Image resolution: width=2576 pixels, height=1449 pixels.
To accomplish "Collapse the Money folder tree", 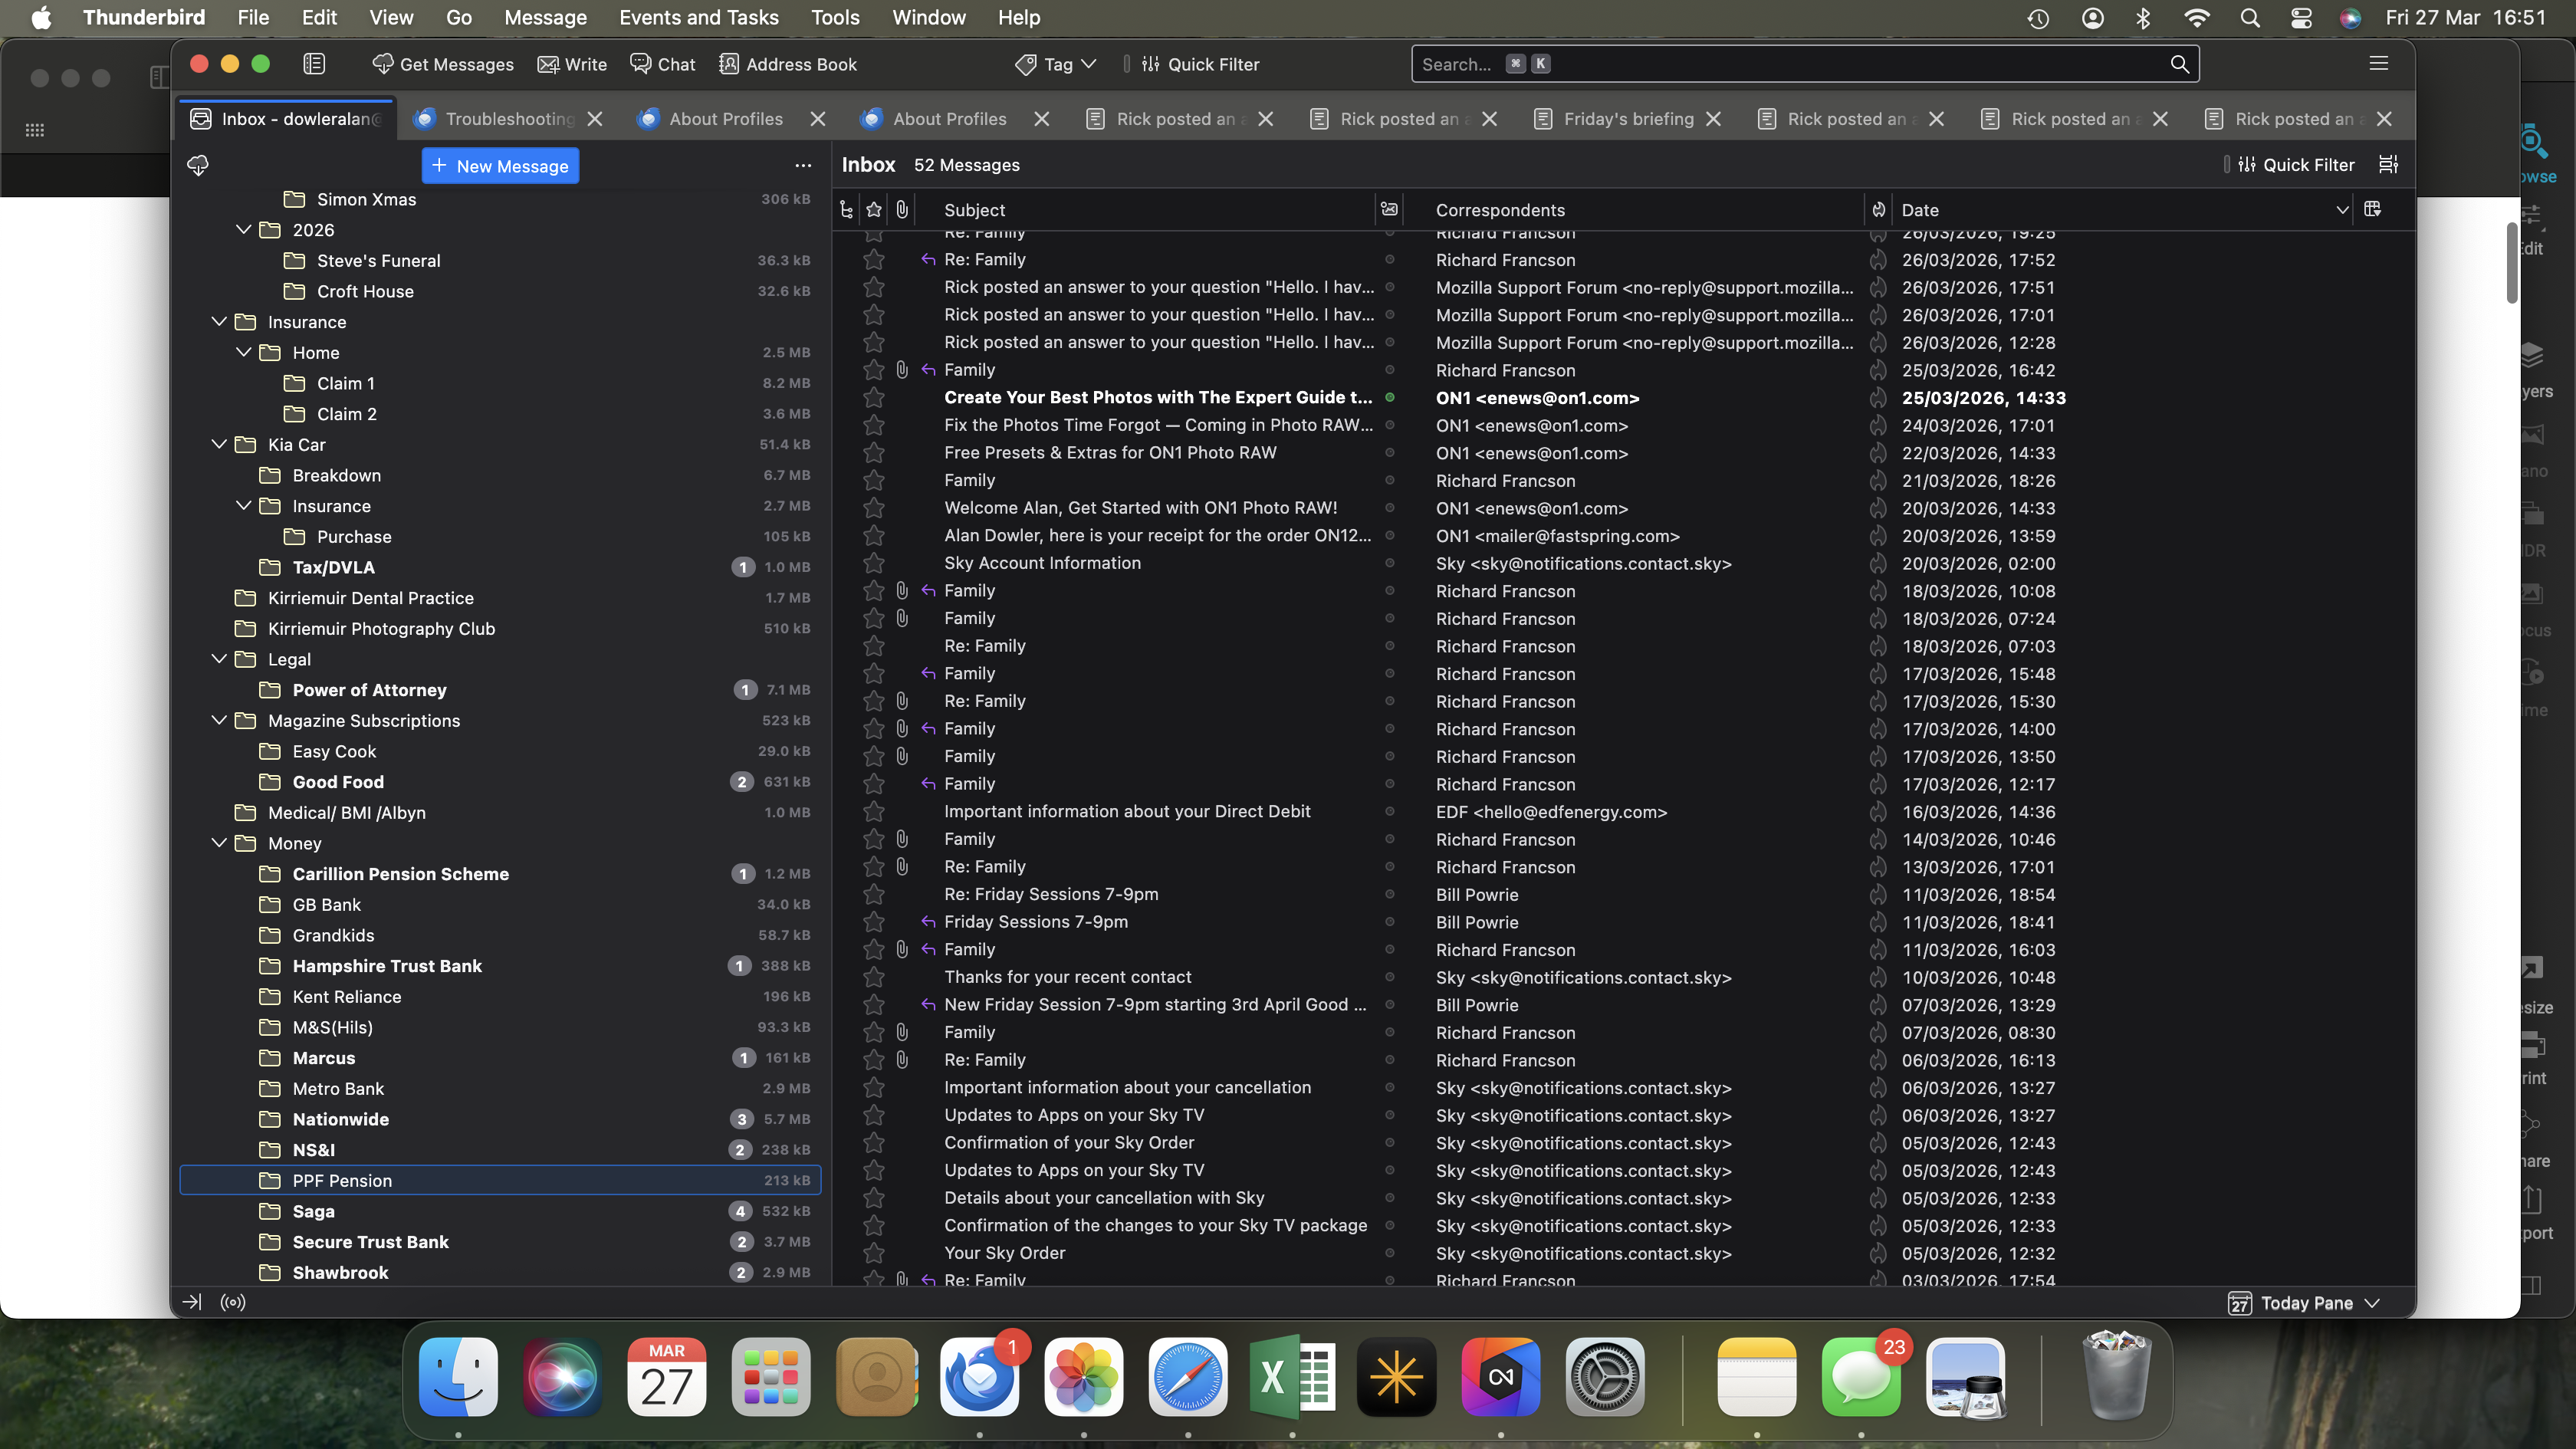I will pos(219,843).
